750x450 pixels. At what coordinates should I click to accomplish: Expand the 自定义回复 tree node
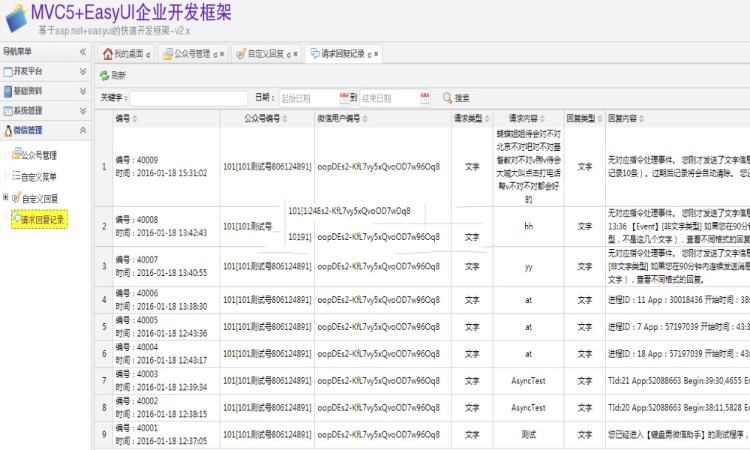point(6,198)
